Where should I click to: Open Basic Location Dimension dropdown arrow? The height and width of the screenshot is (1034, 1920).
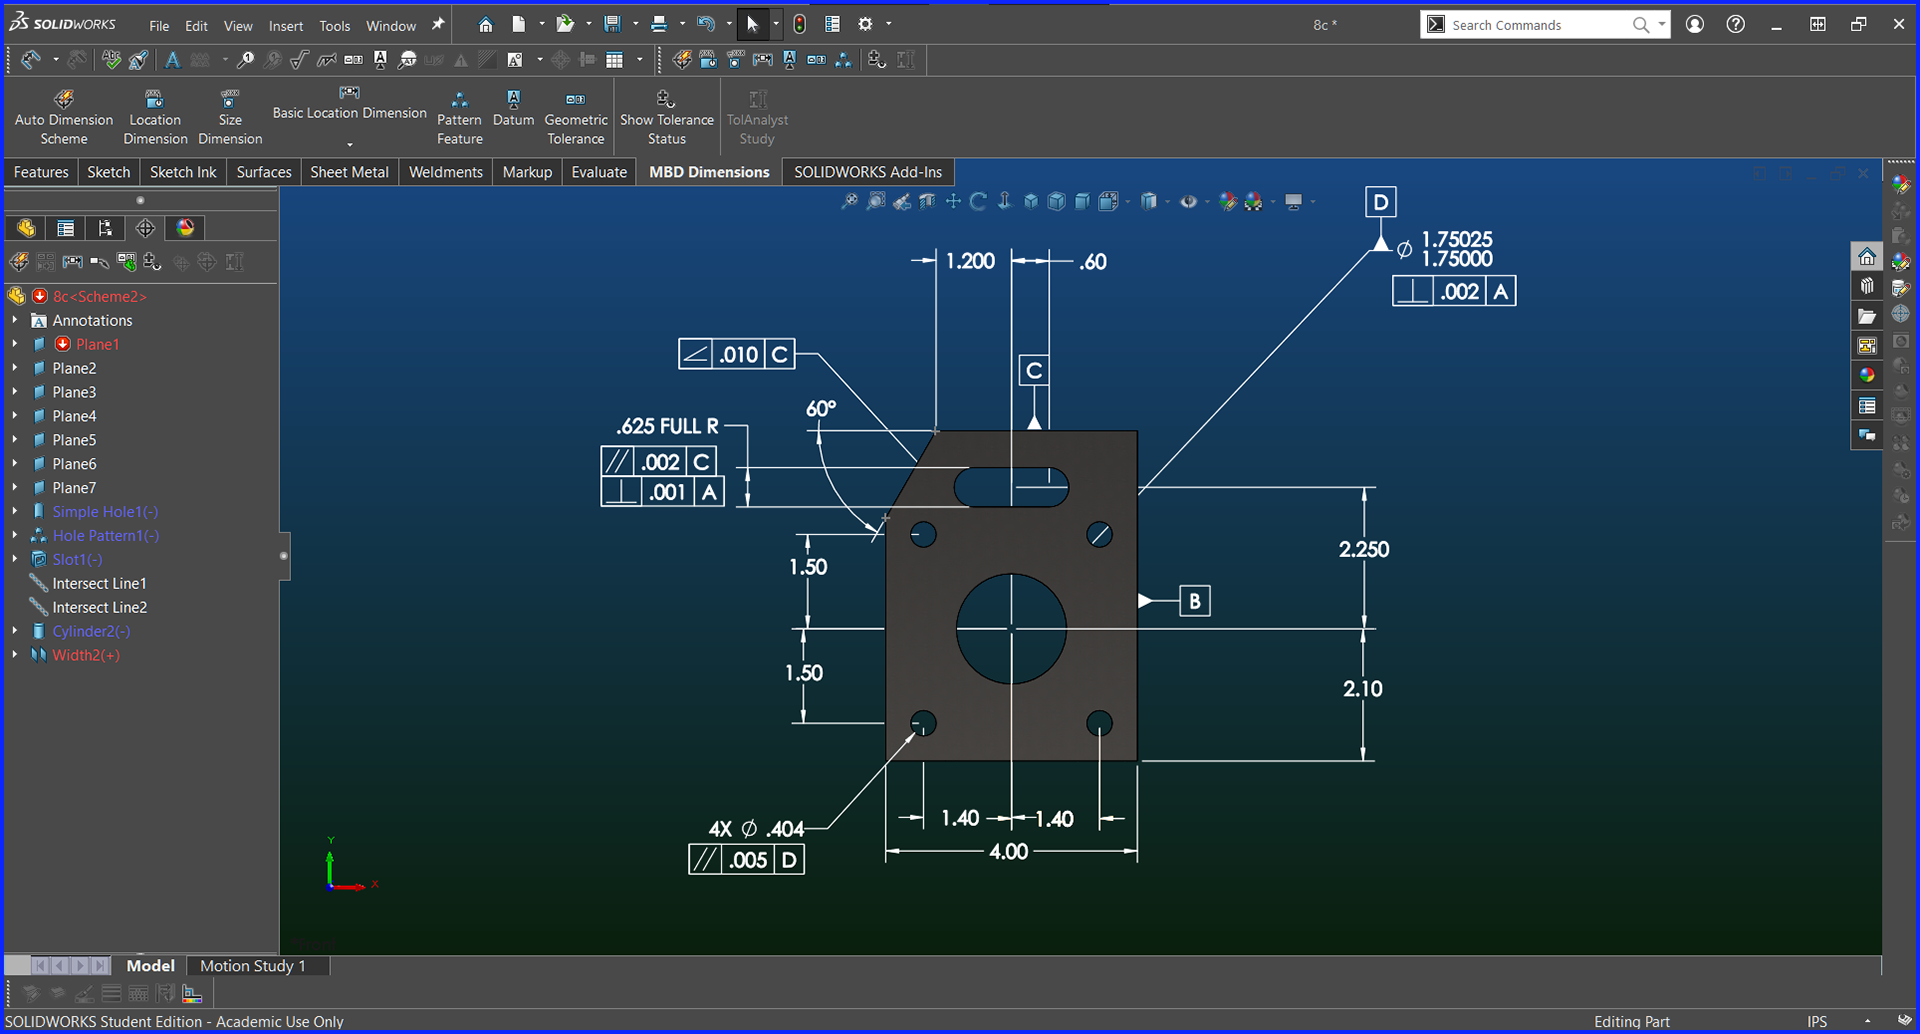(350, 144)
